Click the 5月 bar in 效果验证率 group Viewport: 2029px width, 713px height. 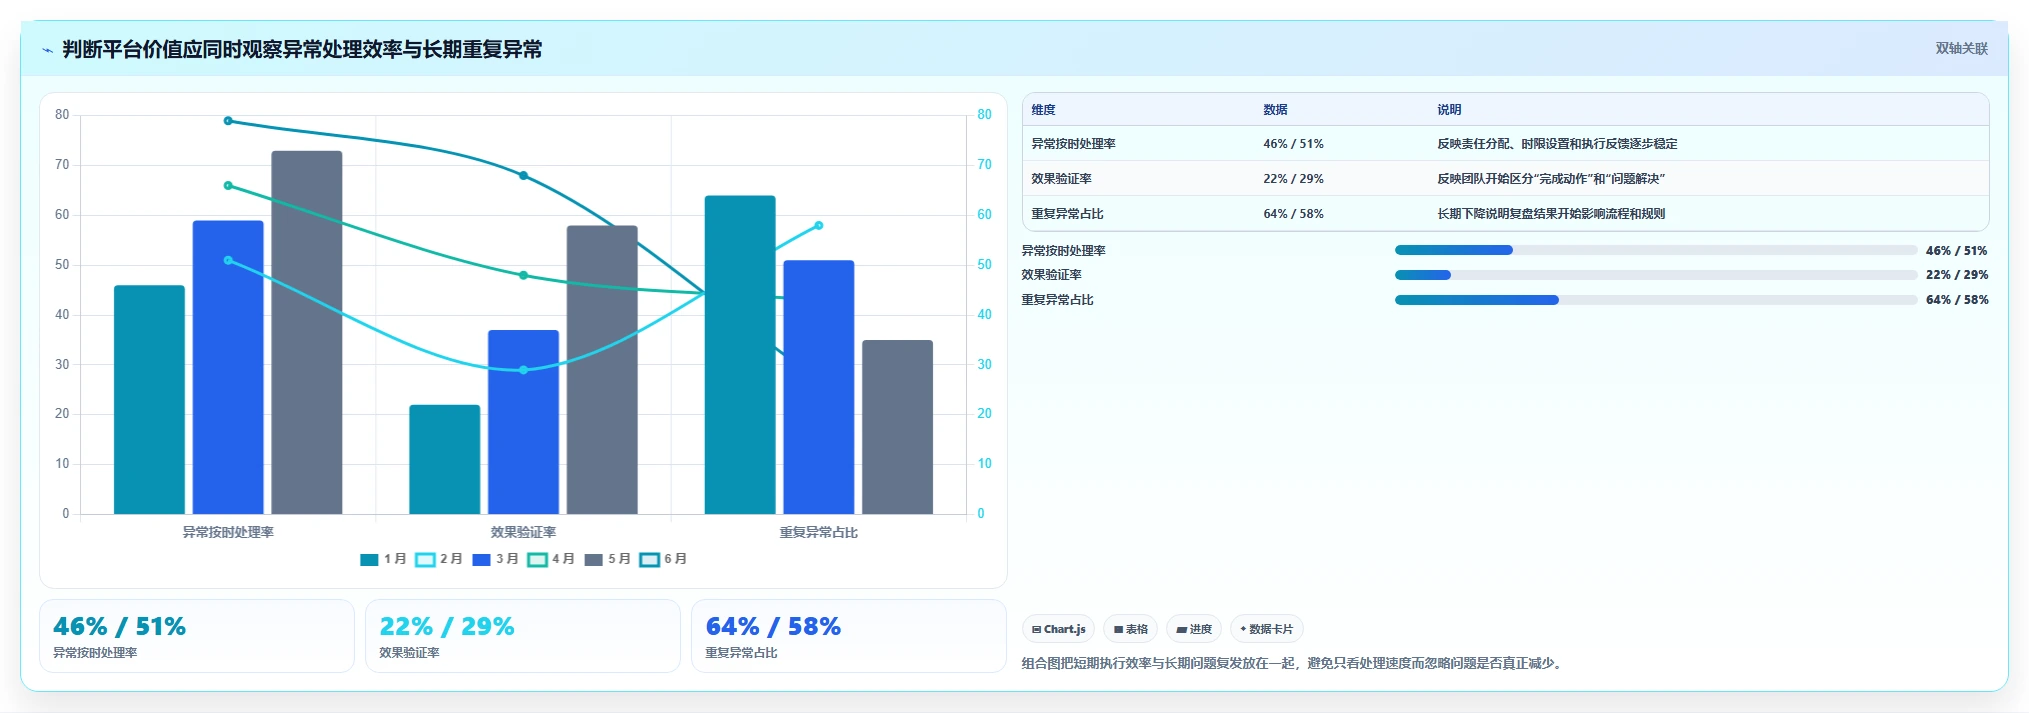click(602, 370)
